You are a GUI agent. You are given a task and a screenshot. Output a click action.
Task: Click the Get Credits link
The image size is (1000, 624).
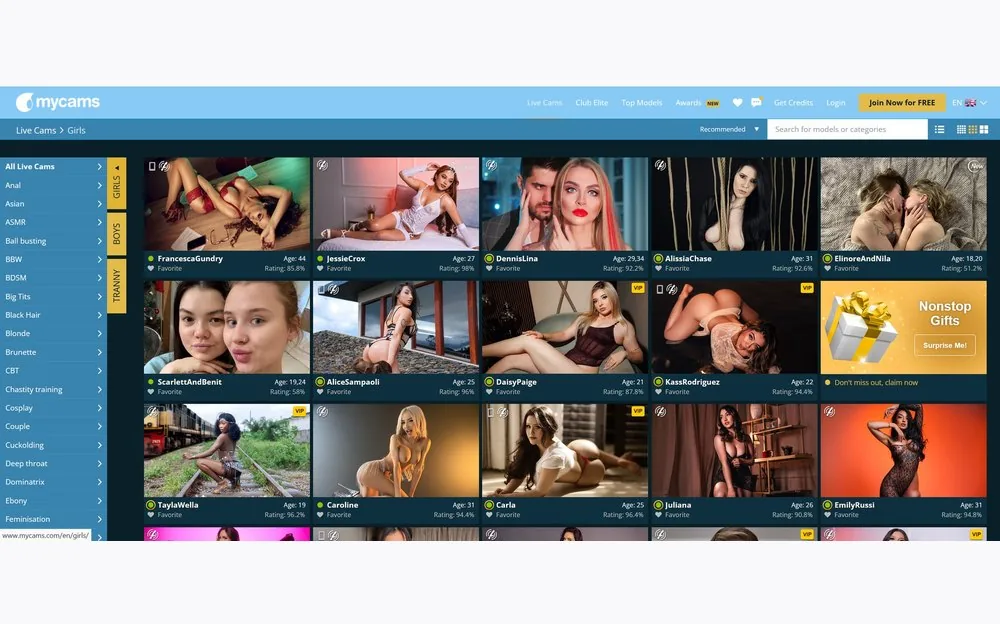click(x=793, y=103)
